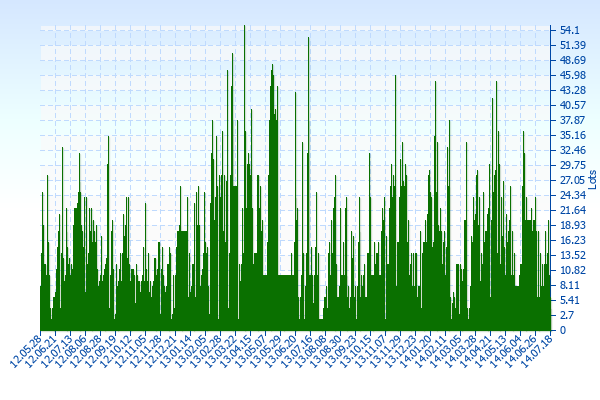Select the 12.09.19 date label

coord(101,351)
